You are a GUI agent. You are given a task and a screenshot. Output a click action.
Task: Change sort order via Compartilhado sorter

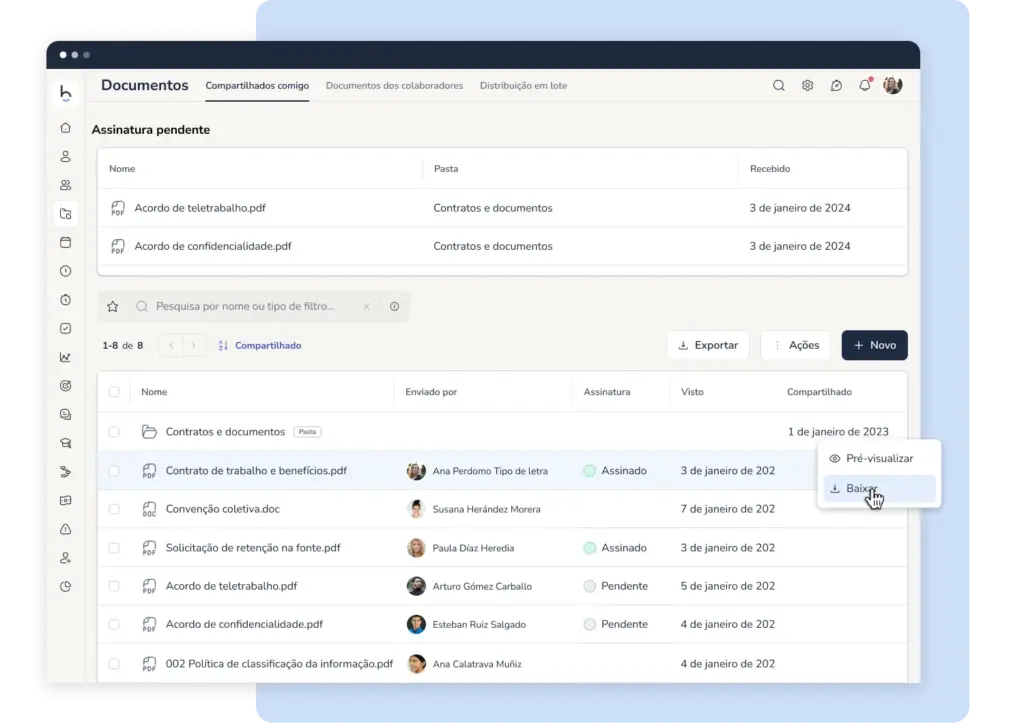click(x=260, y=345)
